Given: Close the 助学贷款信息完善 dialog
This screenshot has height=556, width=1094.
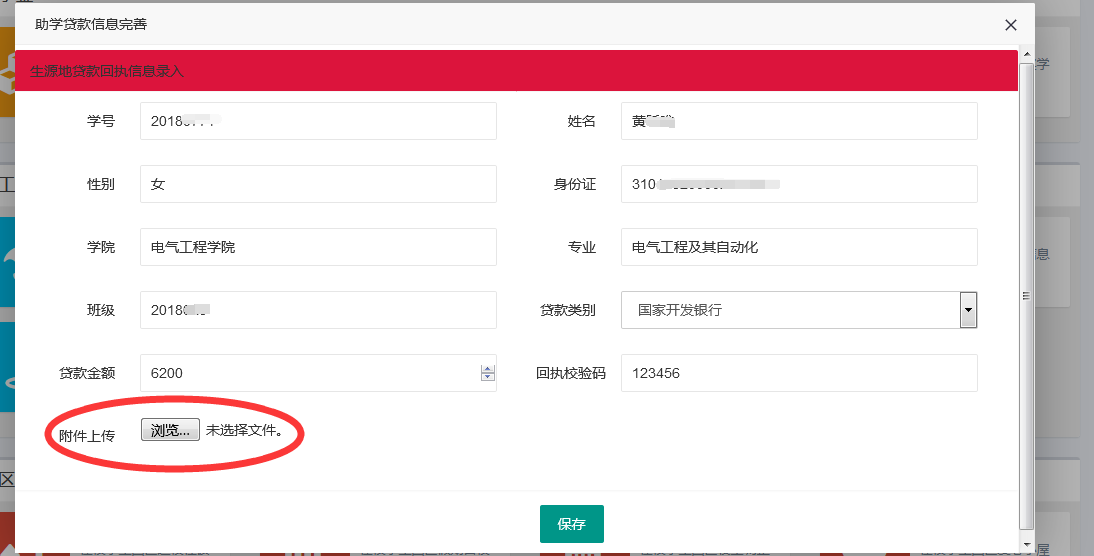Looking at the screenshot, I should [x=1011, y=25].
